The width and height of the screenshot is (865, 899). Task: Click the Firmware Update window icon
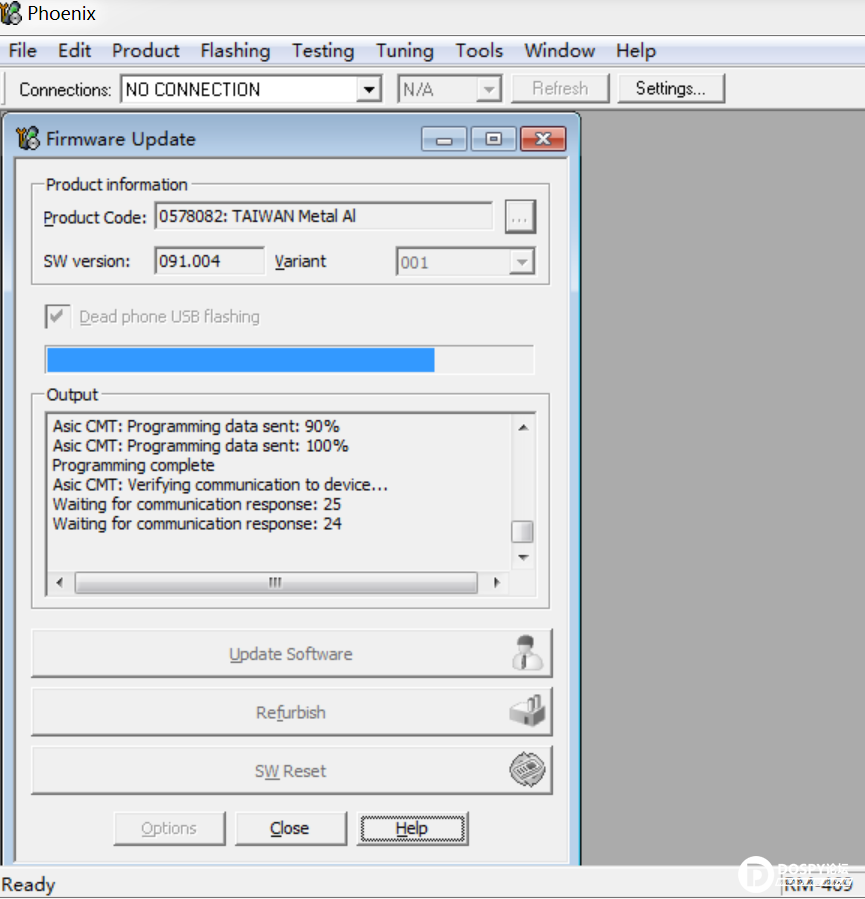(28, 139)
